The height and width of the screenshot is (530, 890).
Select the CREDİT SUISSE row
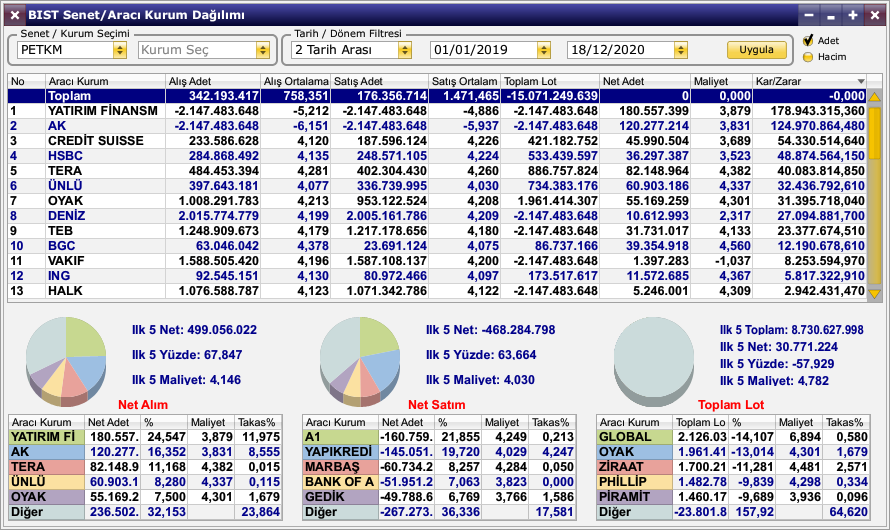coord(437,141)
